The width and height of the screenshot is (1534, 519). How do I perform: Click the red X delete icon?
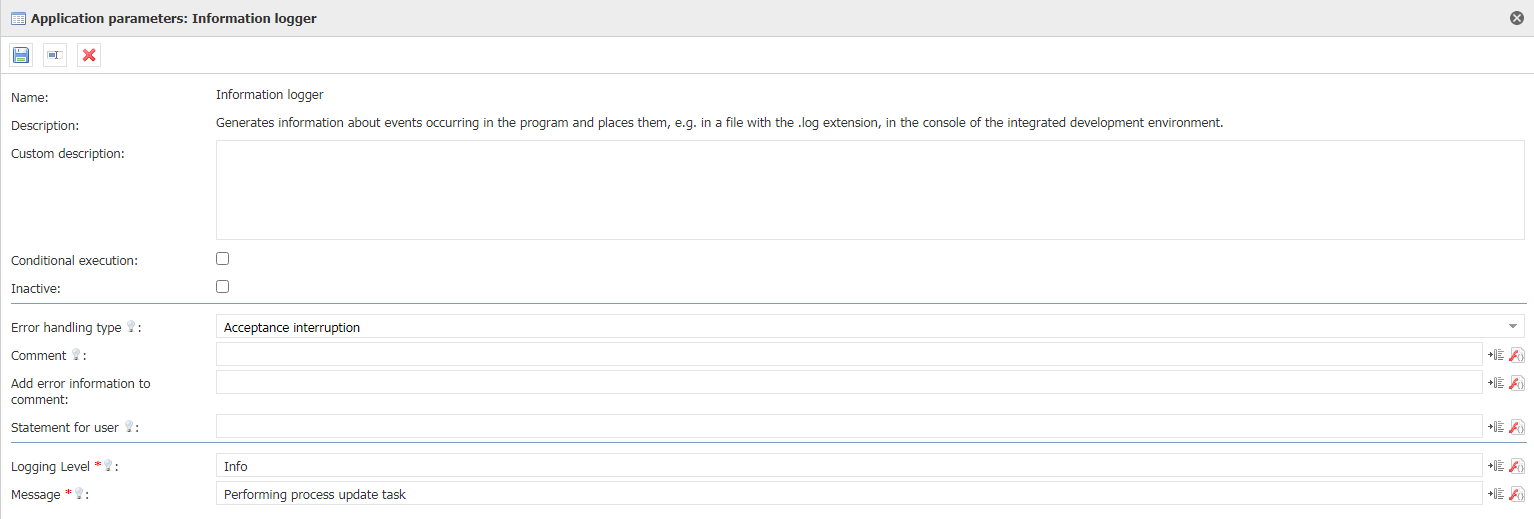[x=89, y=55]
